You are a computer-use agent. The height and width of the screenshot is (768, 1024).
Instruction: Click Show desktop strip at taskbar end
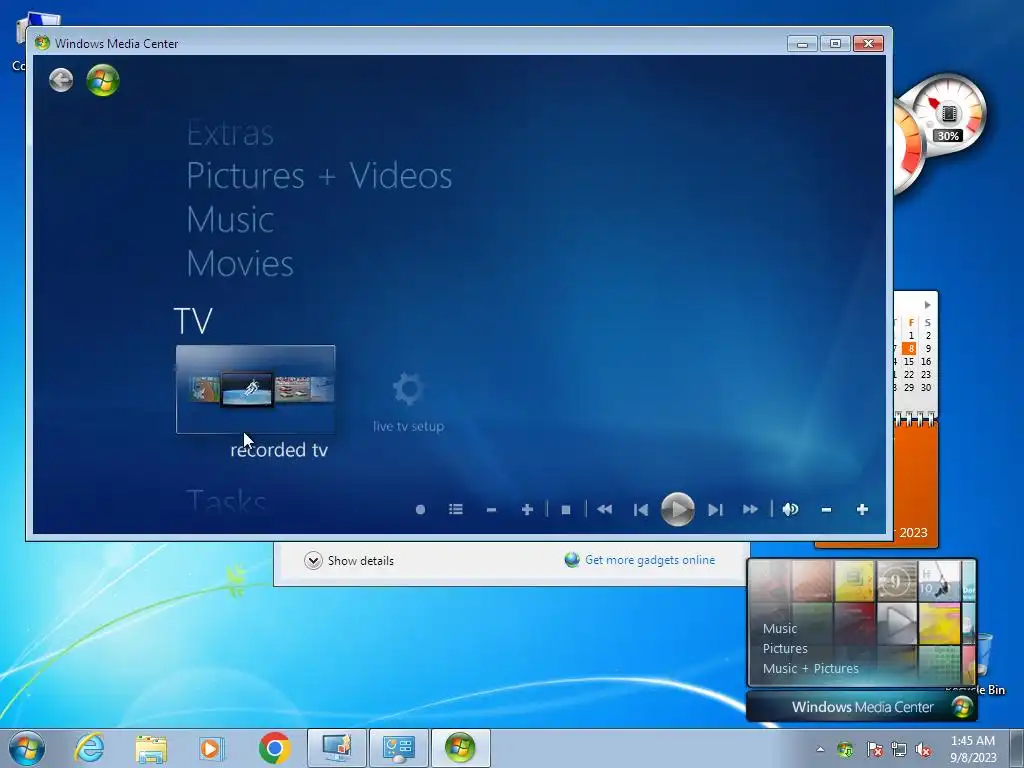tap(1017, 748)
